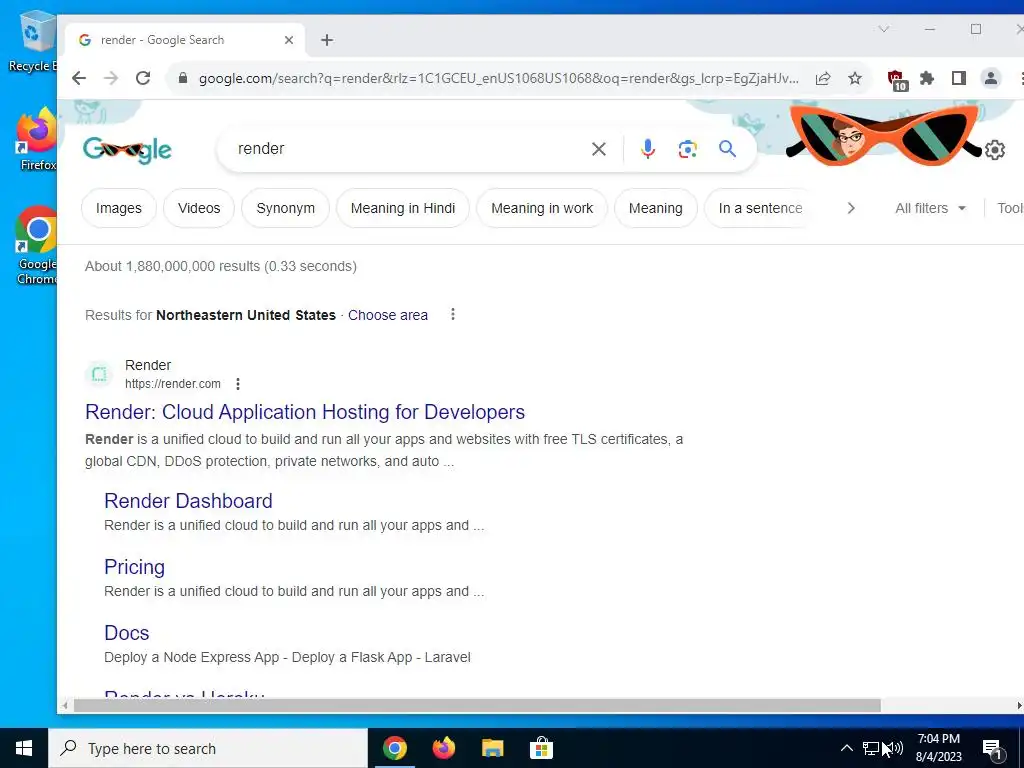Go back using the browser back arrow
The width and height of the screenshot is (1024, 768).
(79, 78)
